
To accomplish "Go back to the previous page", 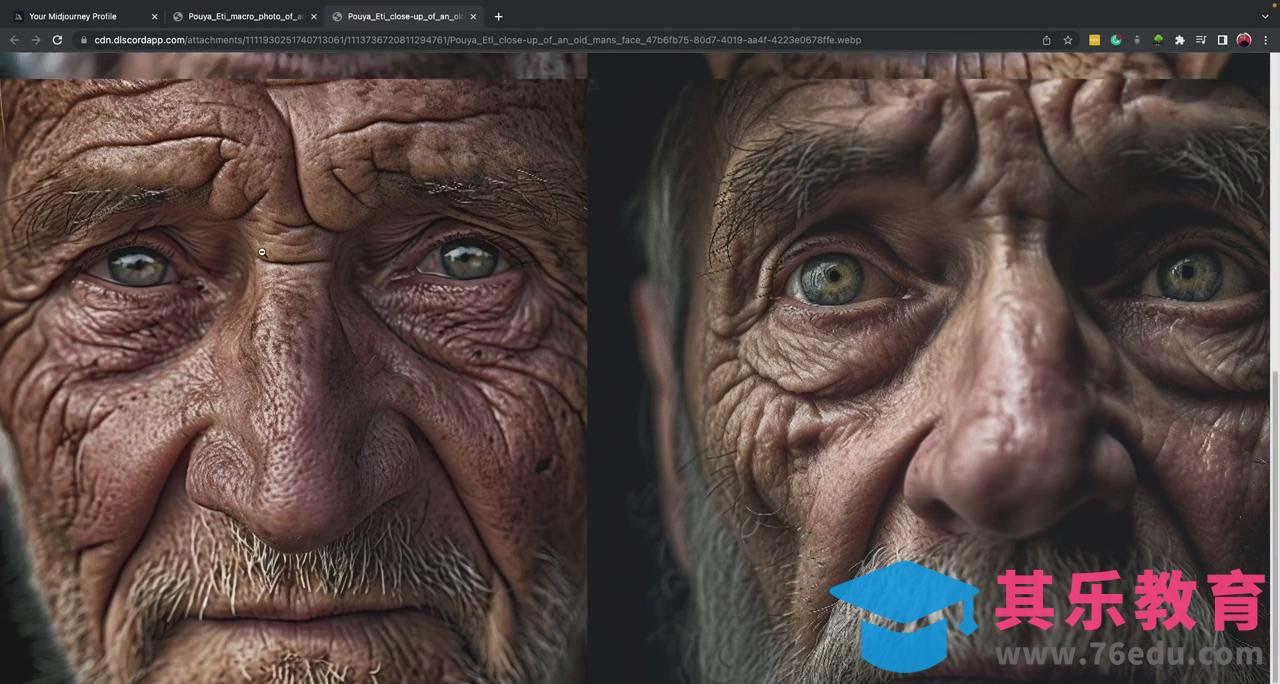I will [x=14, y=40].
